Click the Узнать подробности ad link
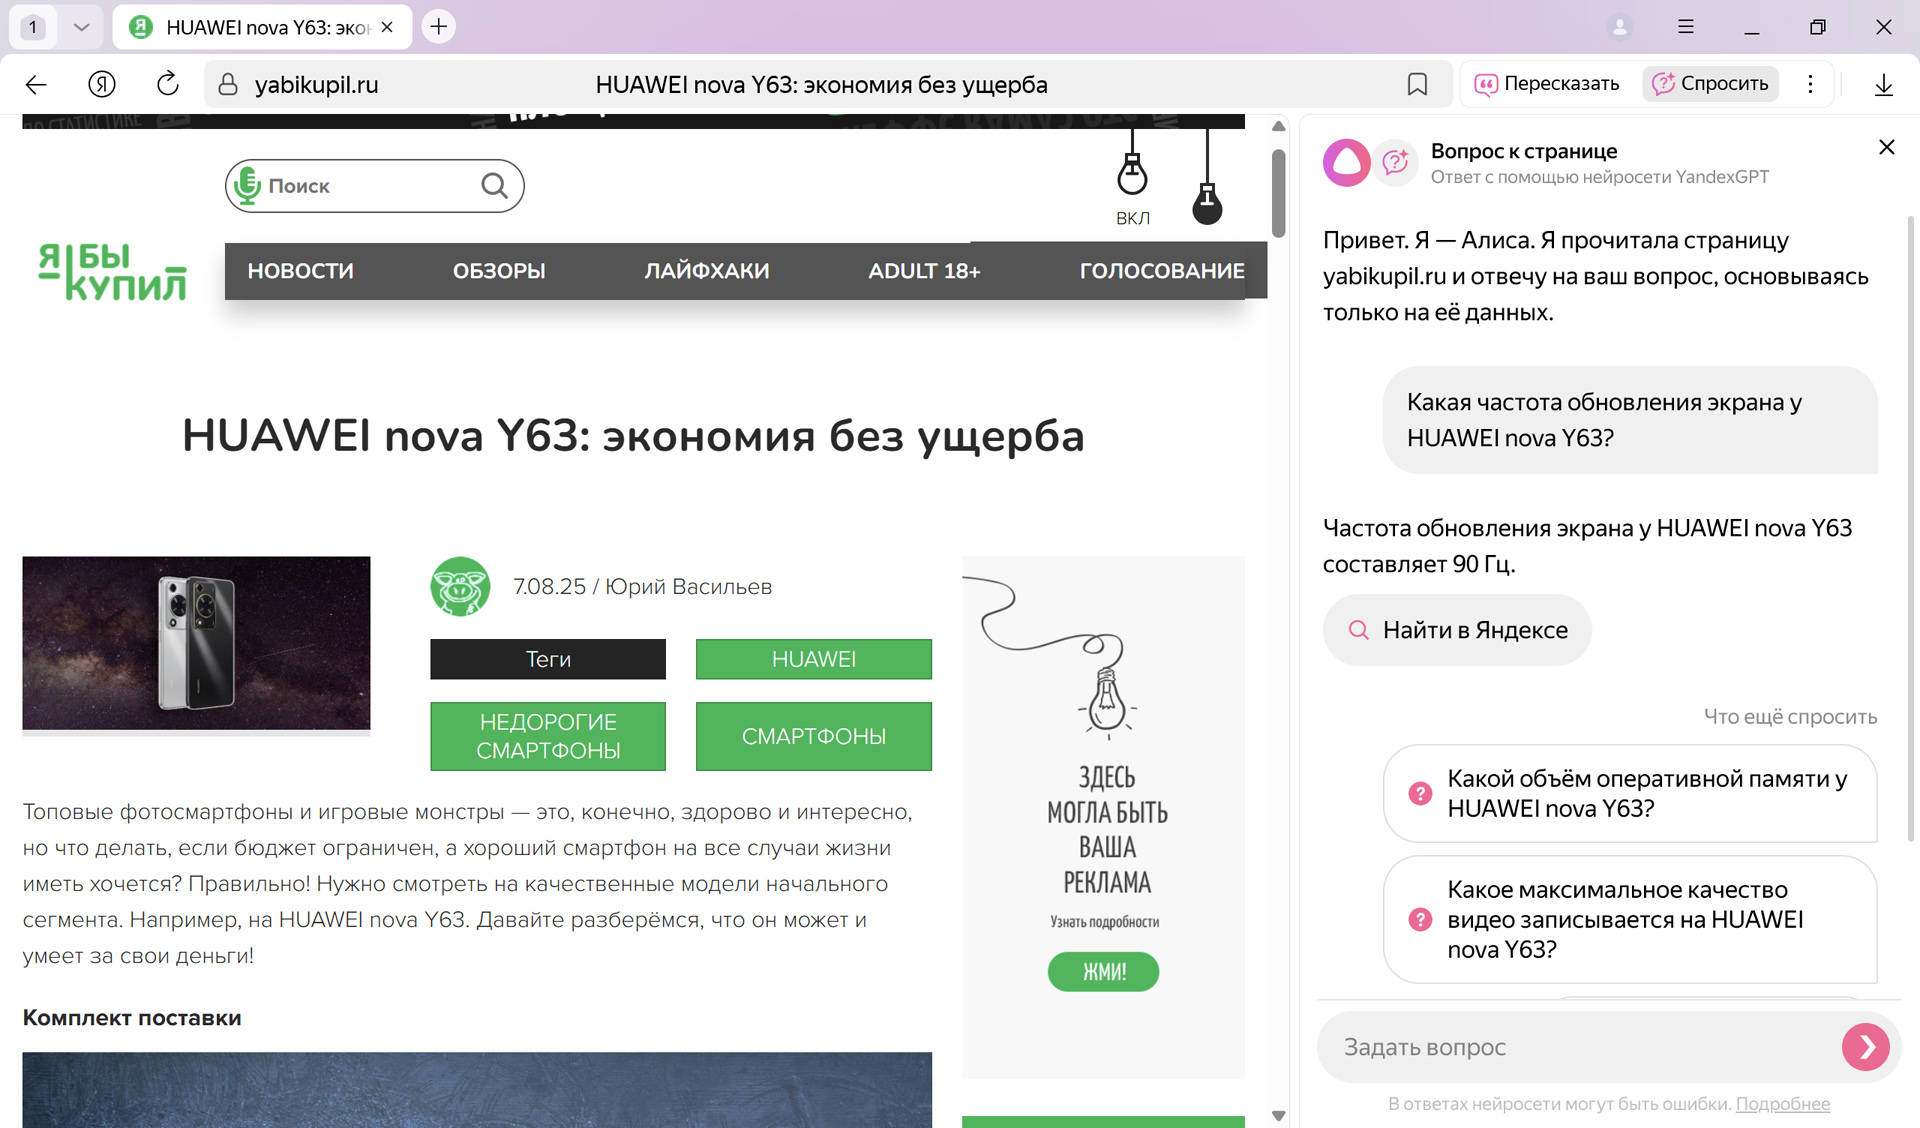Image resolution: width=1920 pixels, height=1128 pixels. coord(1104,922)
